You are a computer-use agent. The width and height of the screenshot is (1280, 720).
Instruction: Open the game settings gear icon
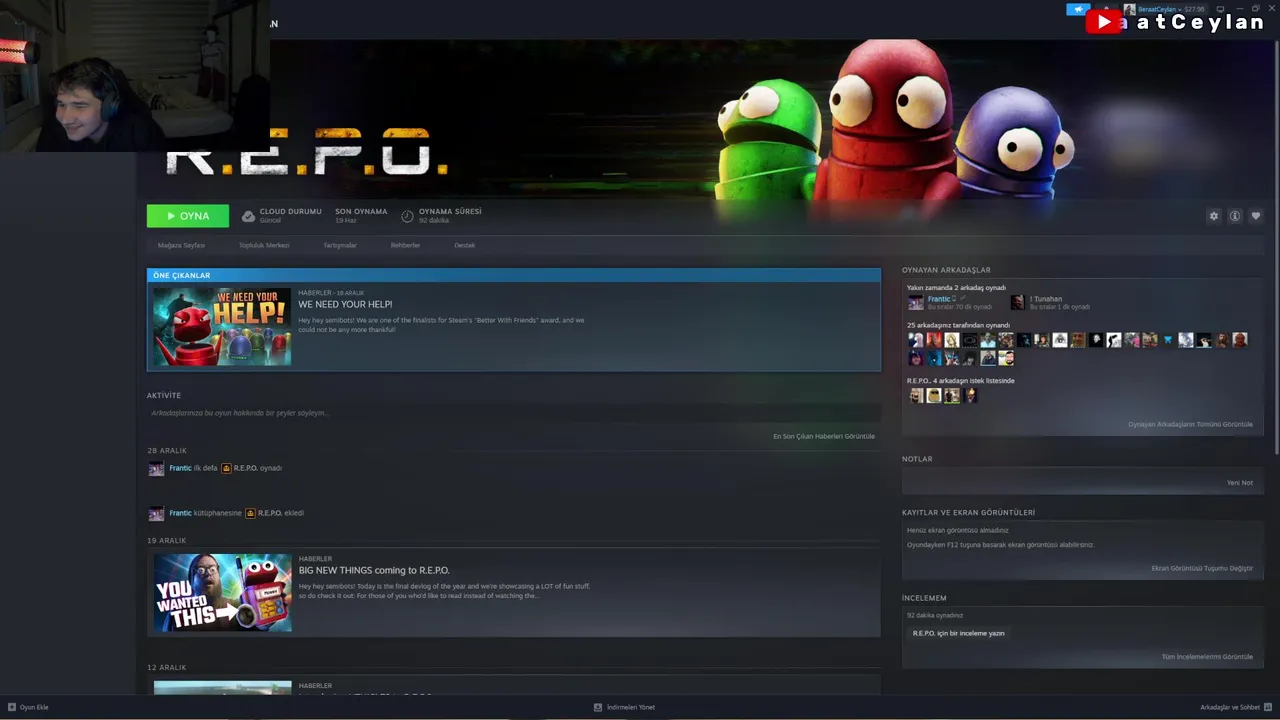pyautogui.click(x=1214, y=216)
